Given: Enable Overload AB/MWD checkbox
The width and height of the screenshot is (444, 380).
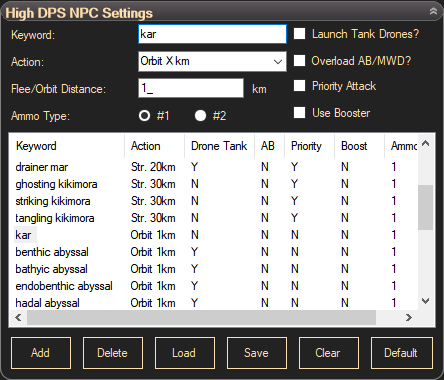Looking at the screenshot, I should tap(299, 61).
